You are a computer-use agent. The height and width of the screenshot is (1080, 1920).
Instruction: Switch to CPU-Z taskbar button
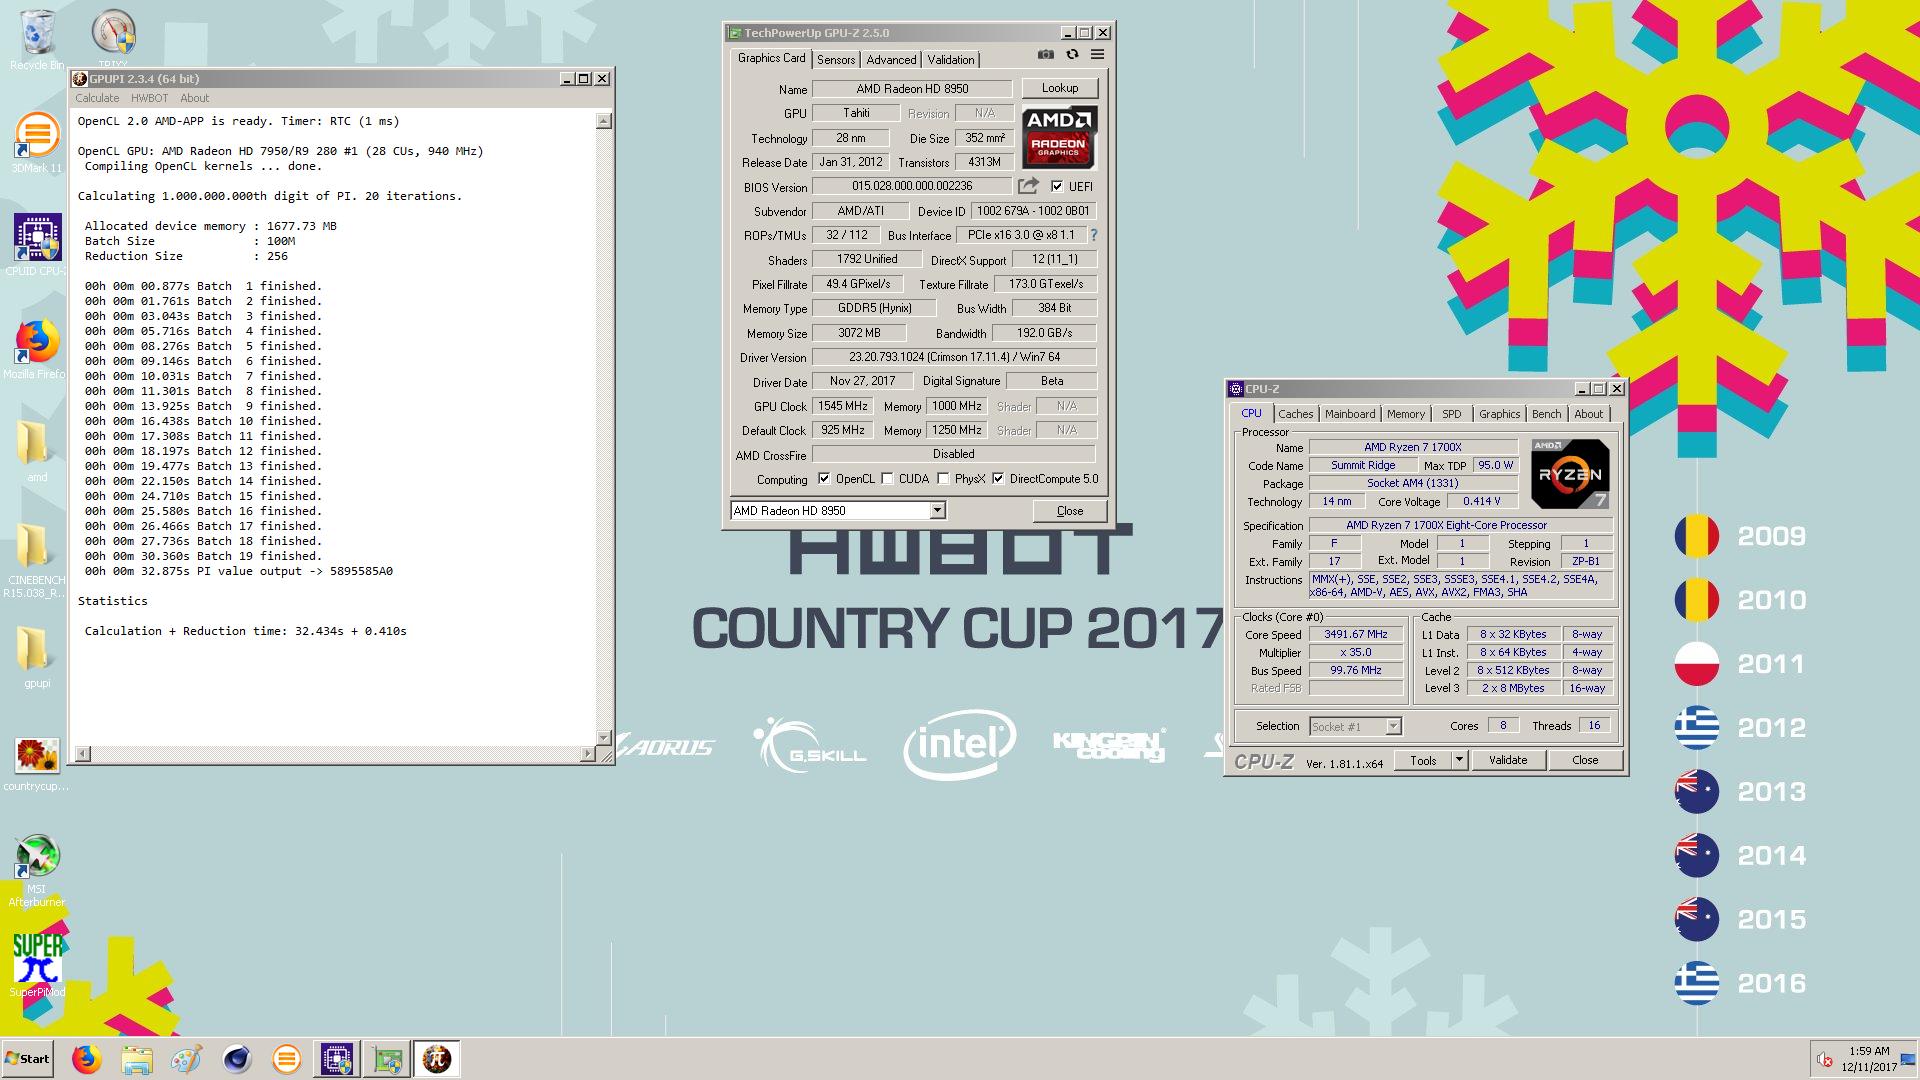pos(337,1059)
